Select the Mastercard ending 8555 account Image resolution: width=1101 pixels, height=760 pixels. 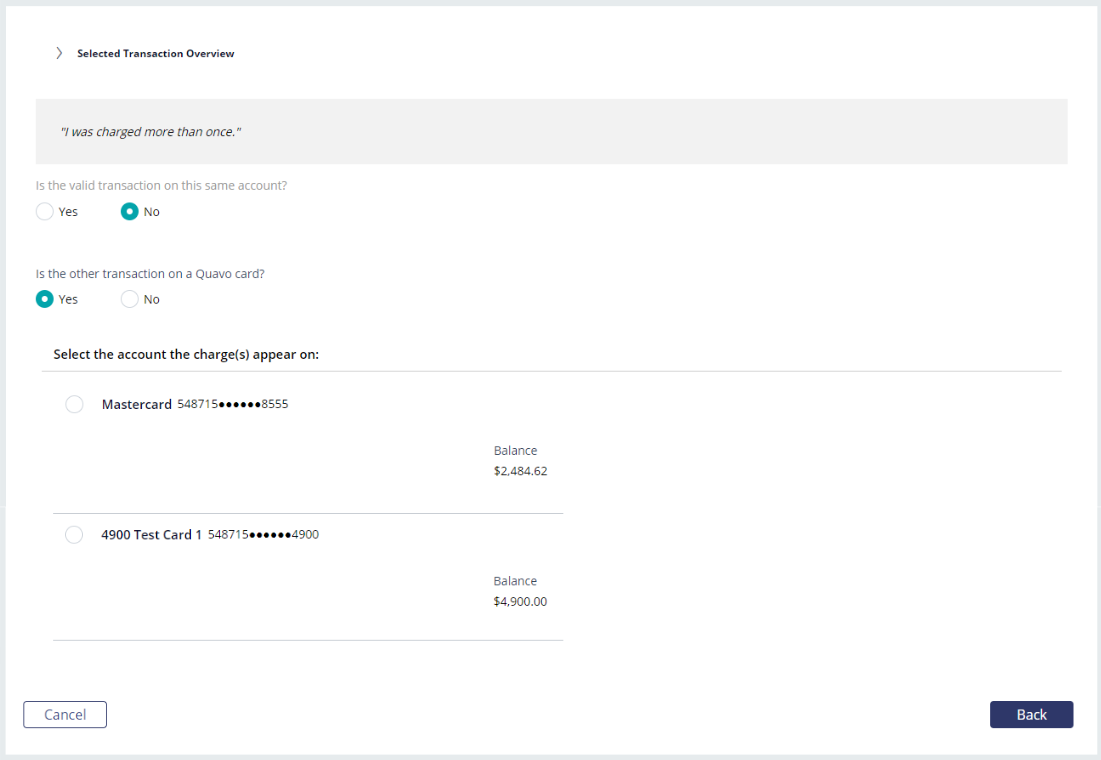point(74,405)
